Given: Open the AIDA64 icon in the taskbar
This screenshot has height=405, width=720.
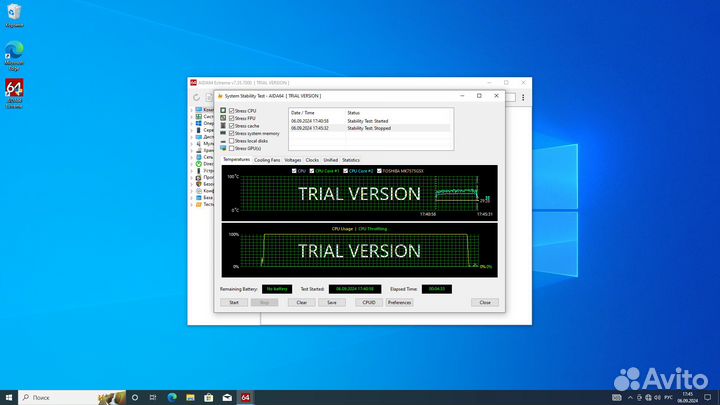Looking at the screenshot, I should coord(245,397).
